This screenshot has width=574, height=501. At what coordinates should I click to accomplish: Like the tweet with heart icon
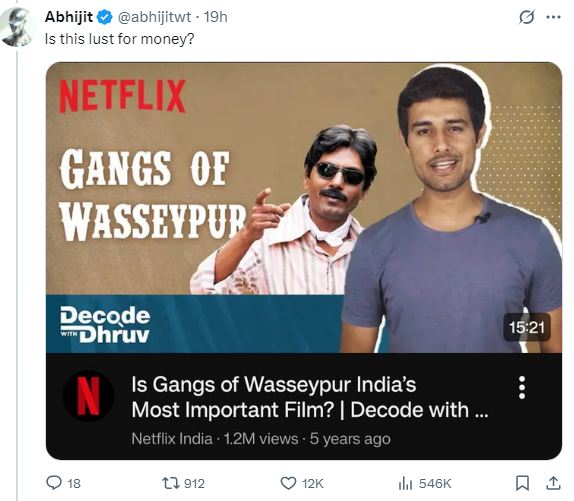tap(288, 483)
